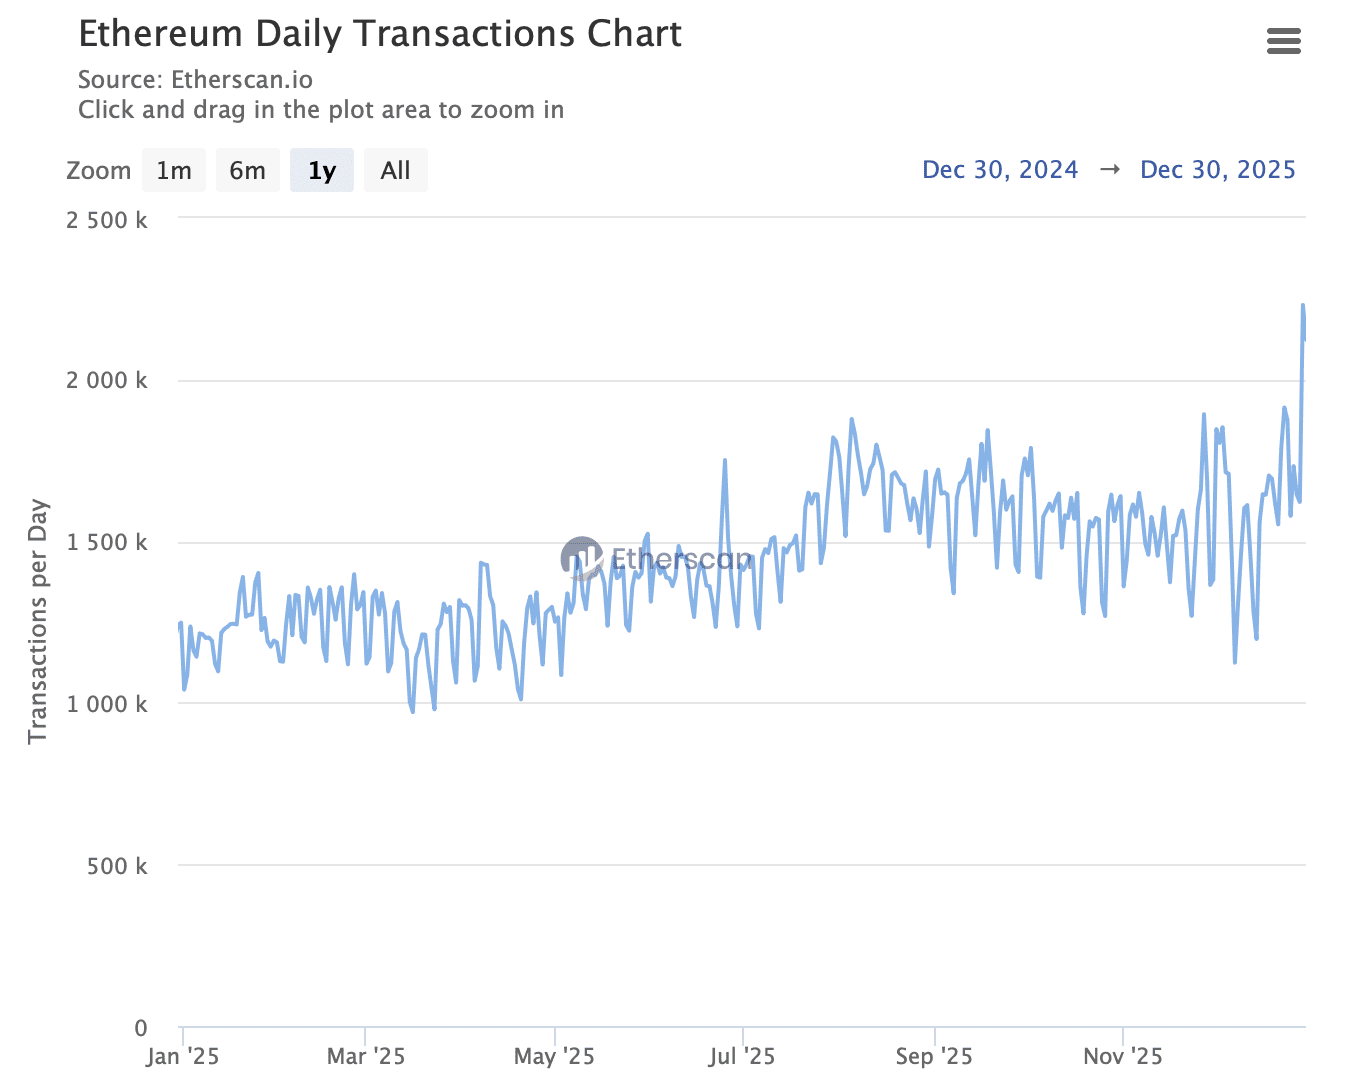Viewport: 1352px width, 1090px height.
Task: Click the Jan '25 x-axis label
Action: pyautogui.click(x=182, y=1056)
